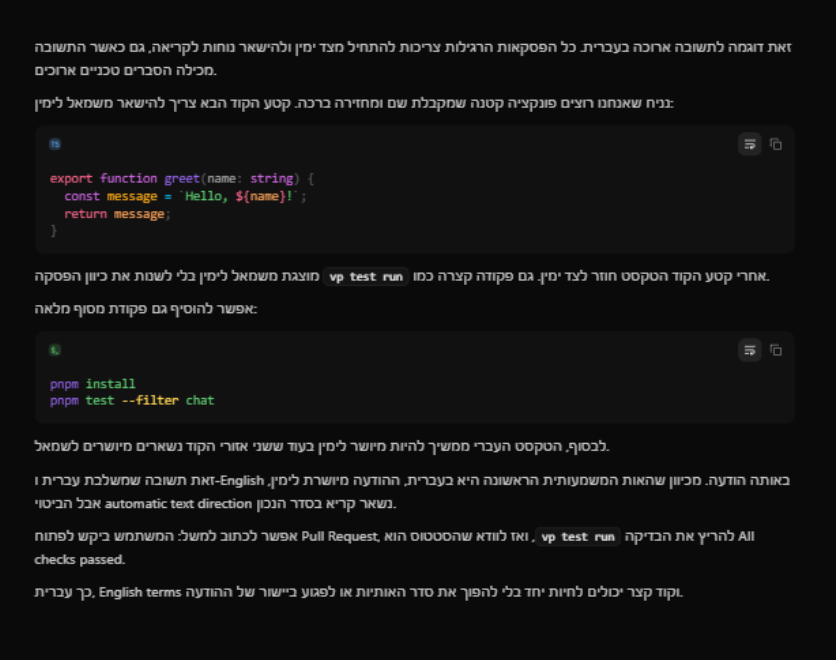Click the 'string' type annotation
Screen dimensions: 836x660
(x=271, y=179)
